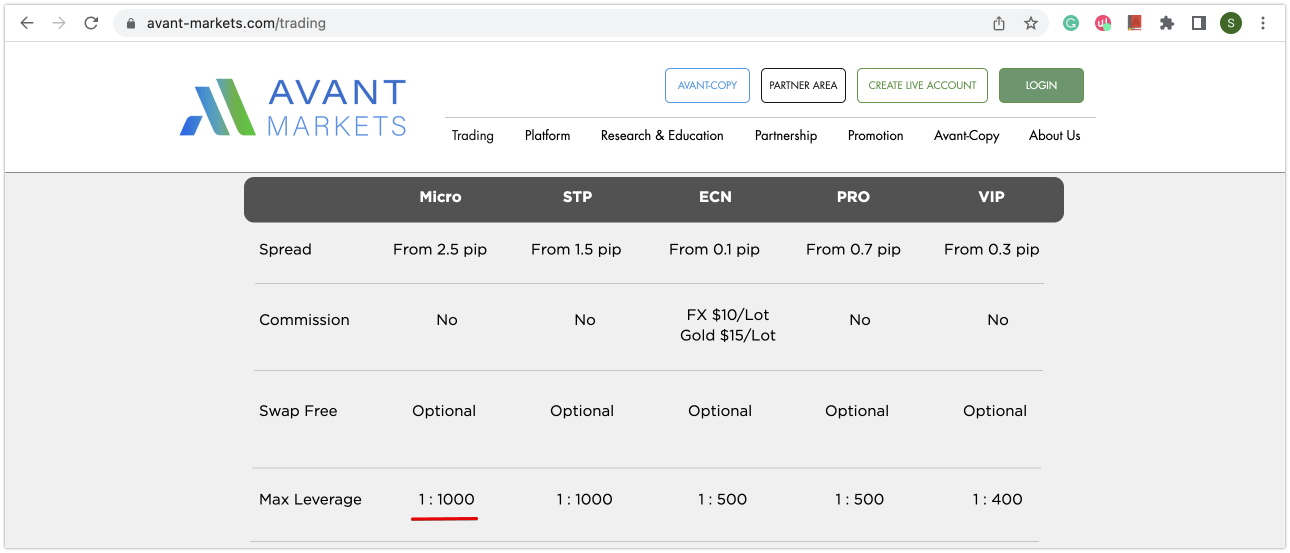Click the Max Leverage row label
This screenshot has width=1290, height=553.
click(x=310, y=499)
